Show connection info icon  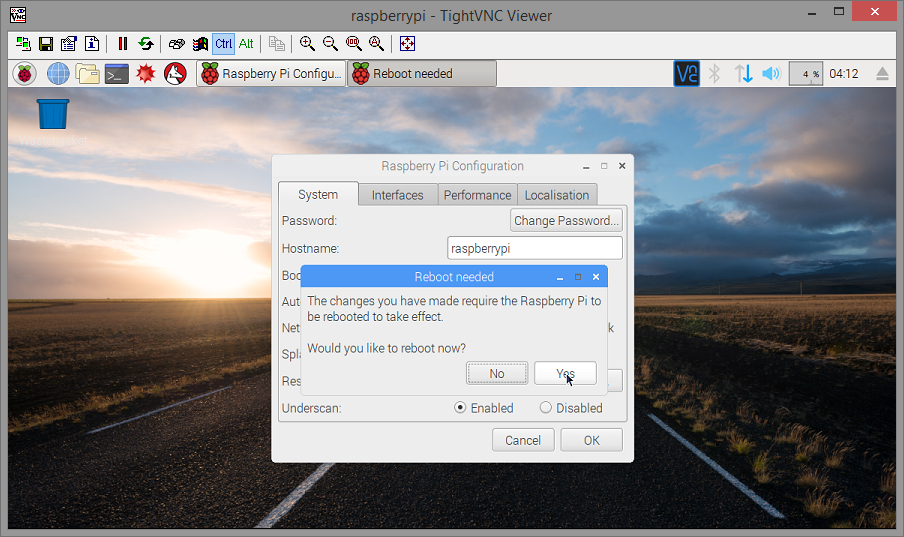pos(92,44)
